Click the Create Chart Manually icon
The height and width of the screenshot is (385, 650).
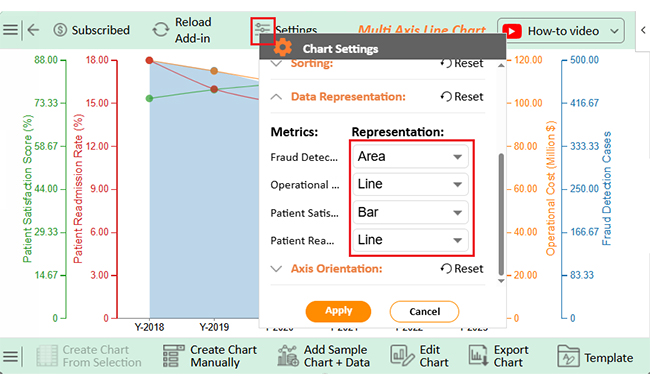click(x=173, y=356)
